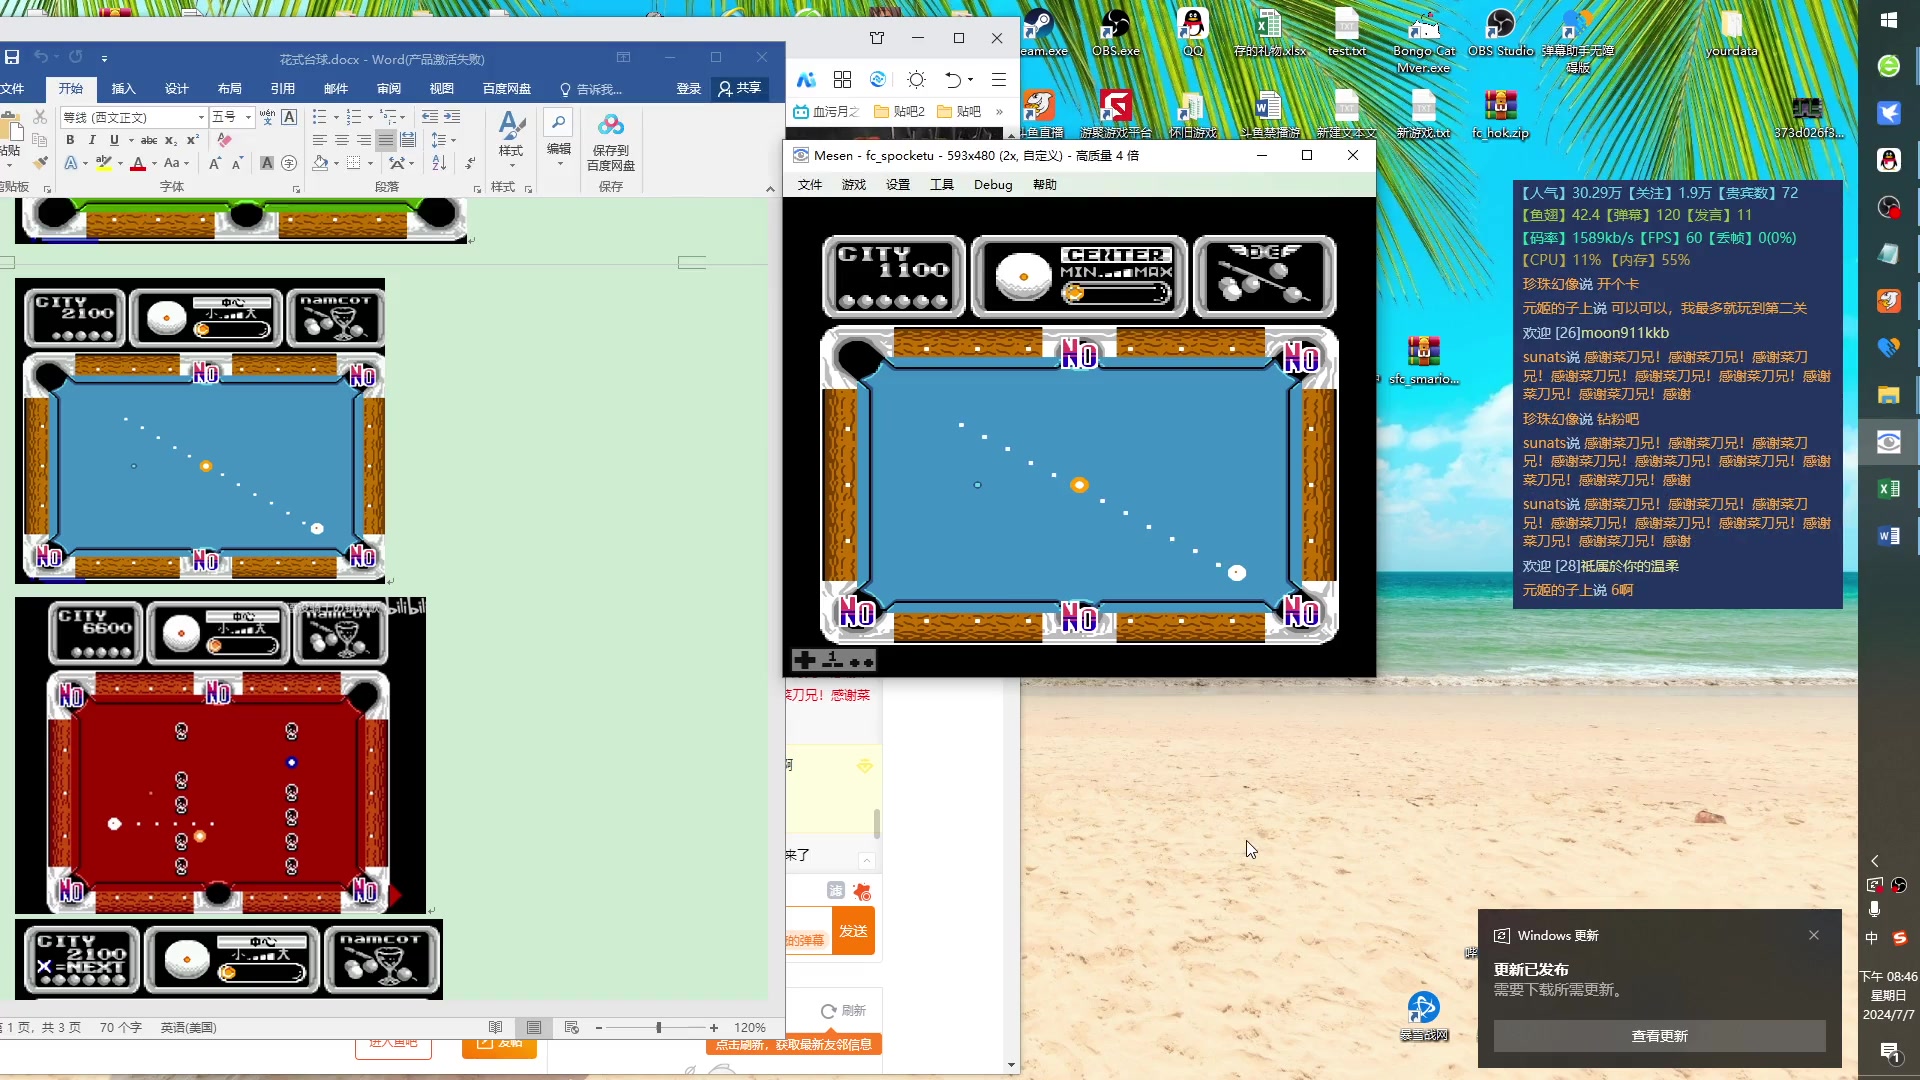Expand the bullet list dropdown arrow
The width and height of the screenshot is (1920, 1080).
tap(336, 117)
